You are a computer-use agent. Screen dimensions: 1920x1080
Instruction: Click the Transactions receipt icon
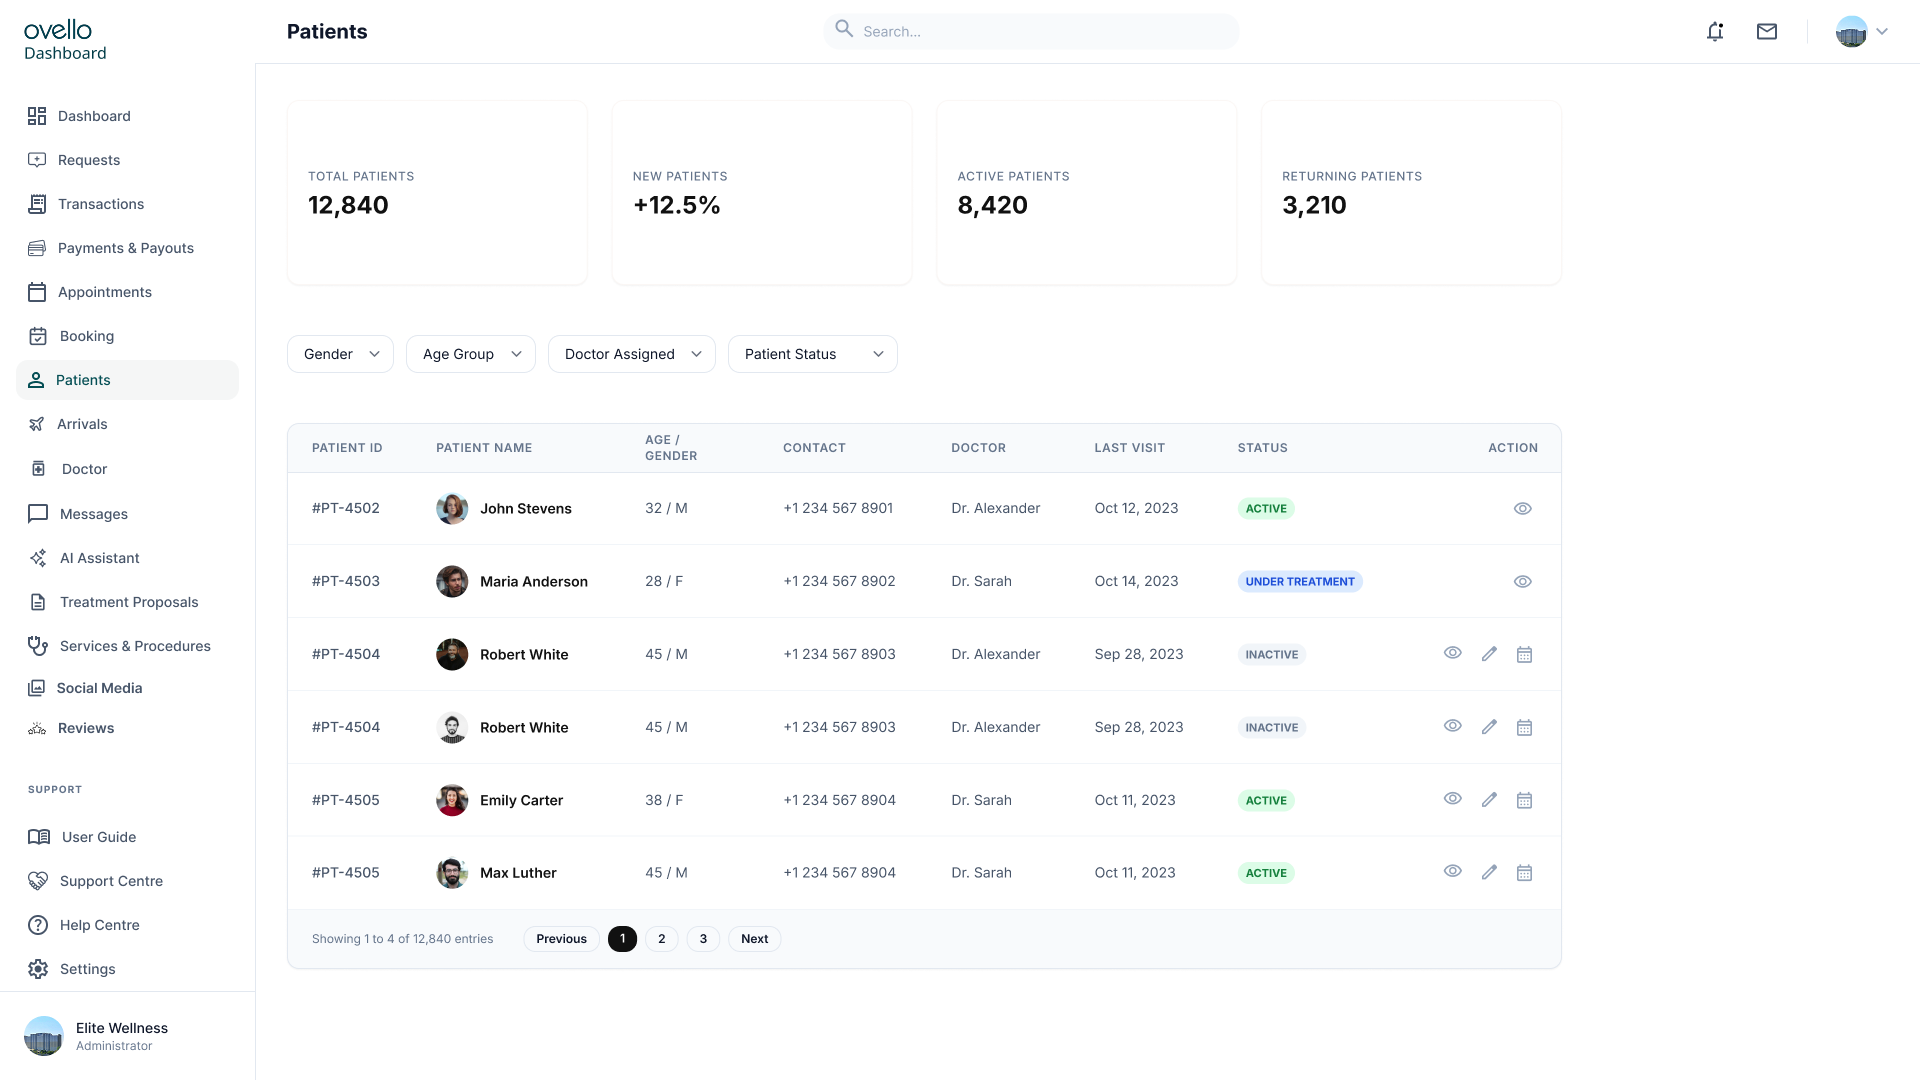[x=37, y=204]
